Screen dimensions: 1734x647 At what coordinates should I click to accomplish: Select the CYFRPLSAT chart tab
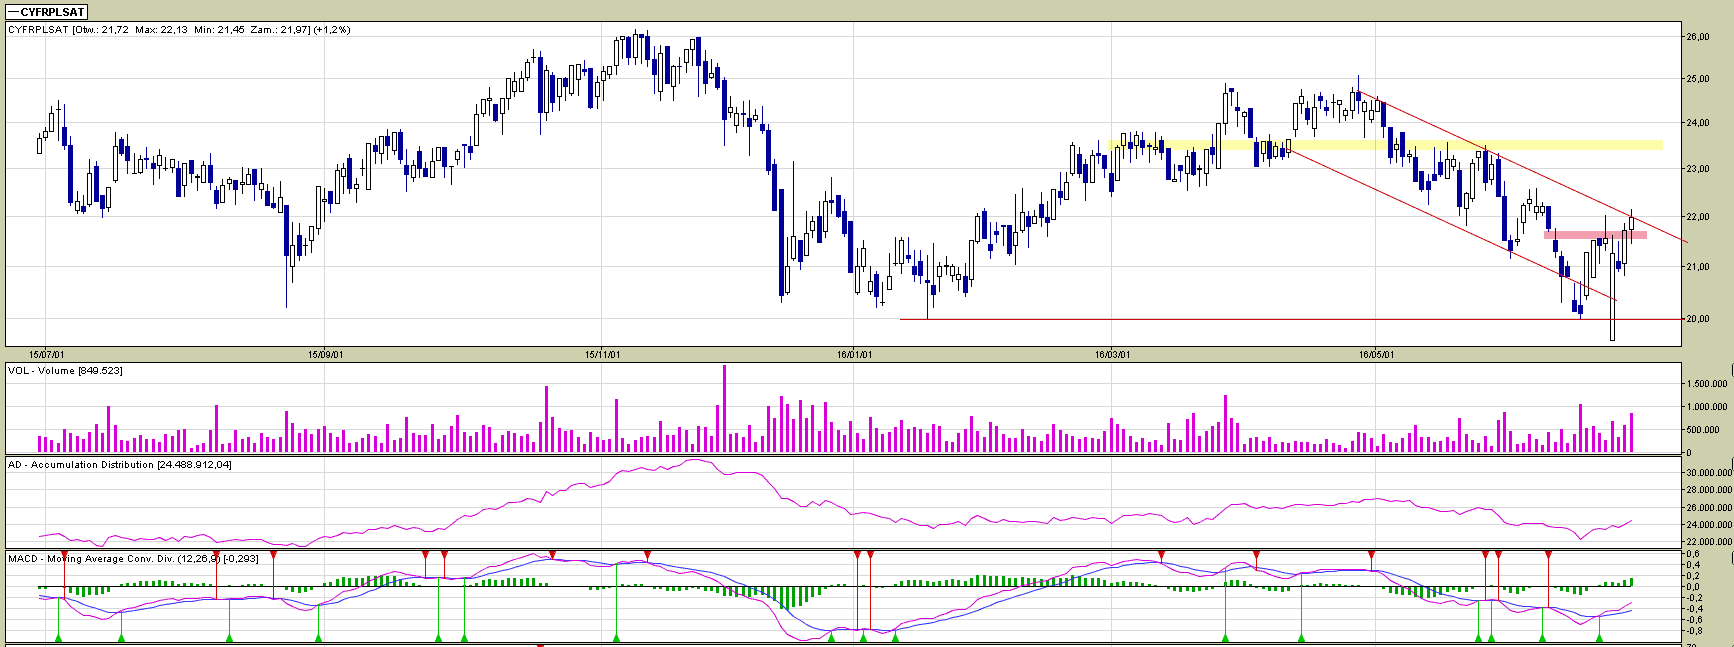click(46, 12)
